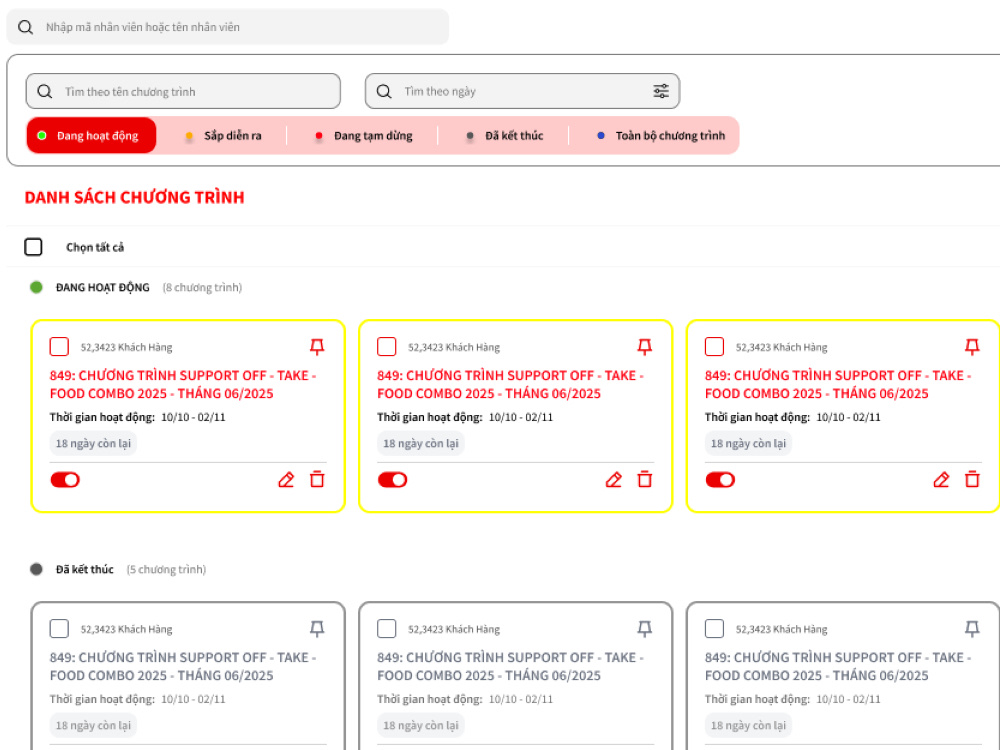Switch off the first active card's toggle

pyautogui.click(x=65, y=480)
